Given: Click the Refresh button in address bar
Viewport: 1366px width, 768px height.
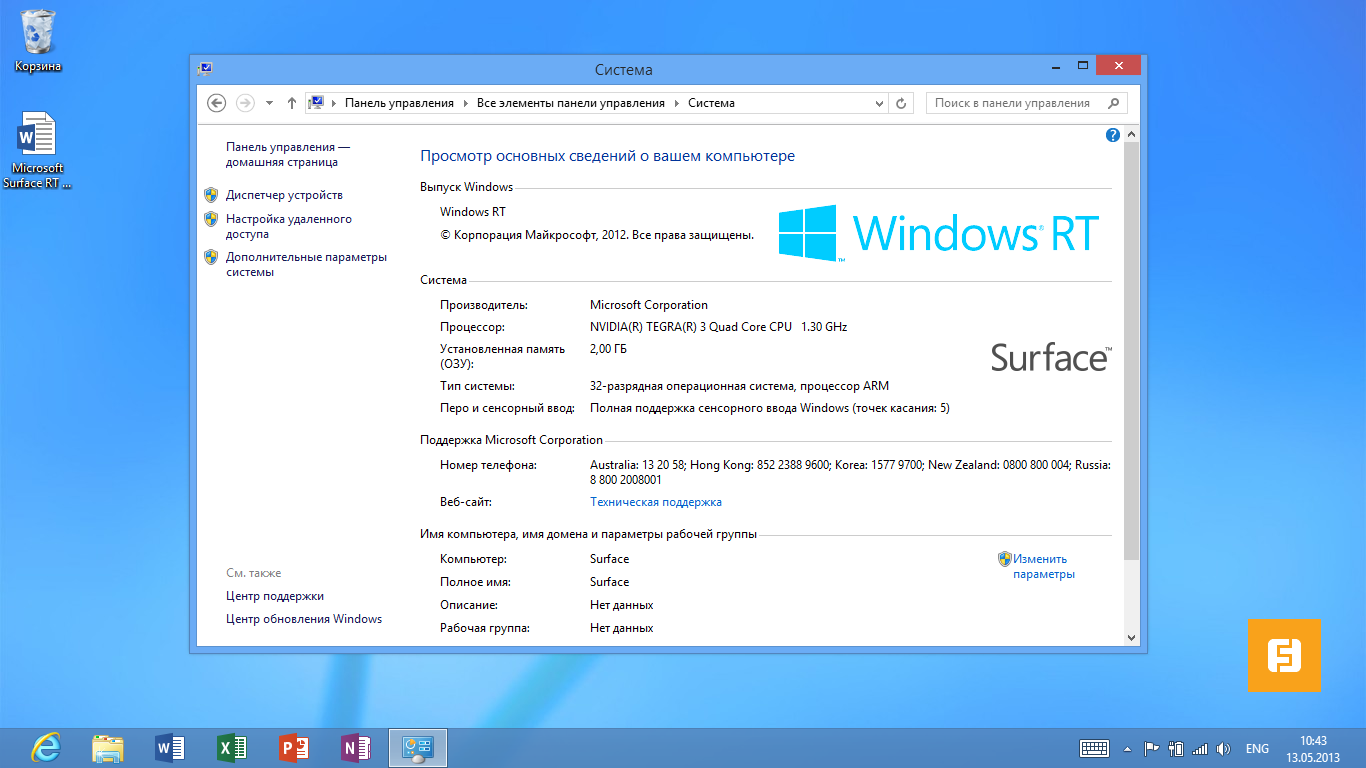Looking at the screenshot, I should 901,103.
